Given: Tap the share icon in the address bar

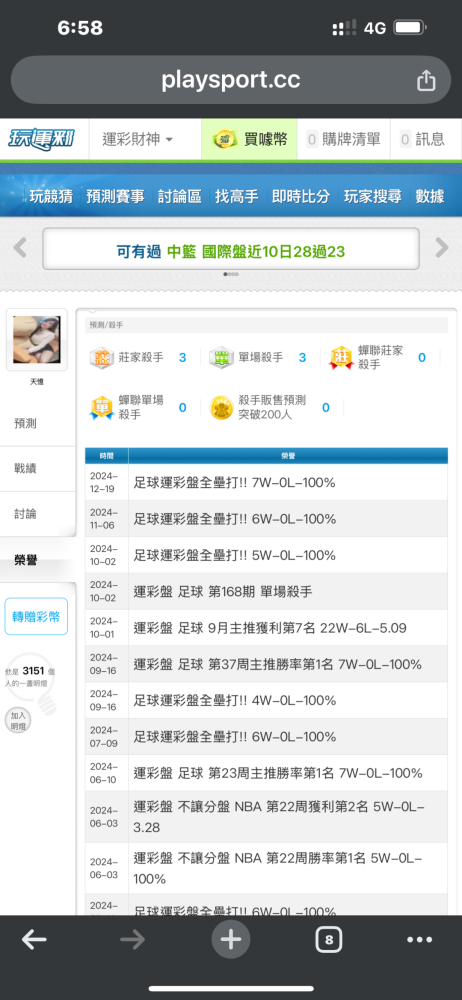Looking at the screenshot, I should [x=426, y=81].
